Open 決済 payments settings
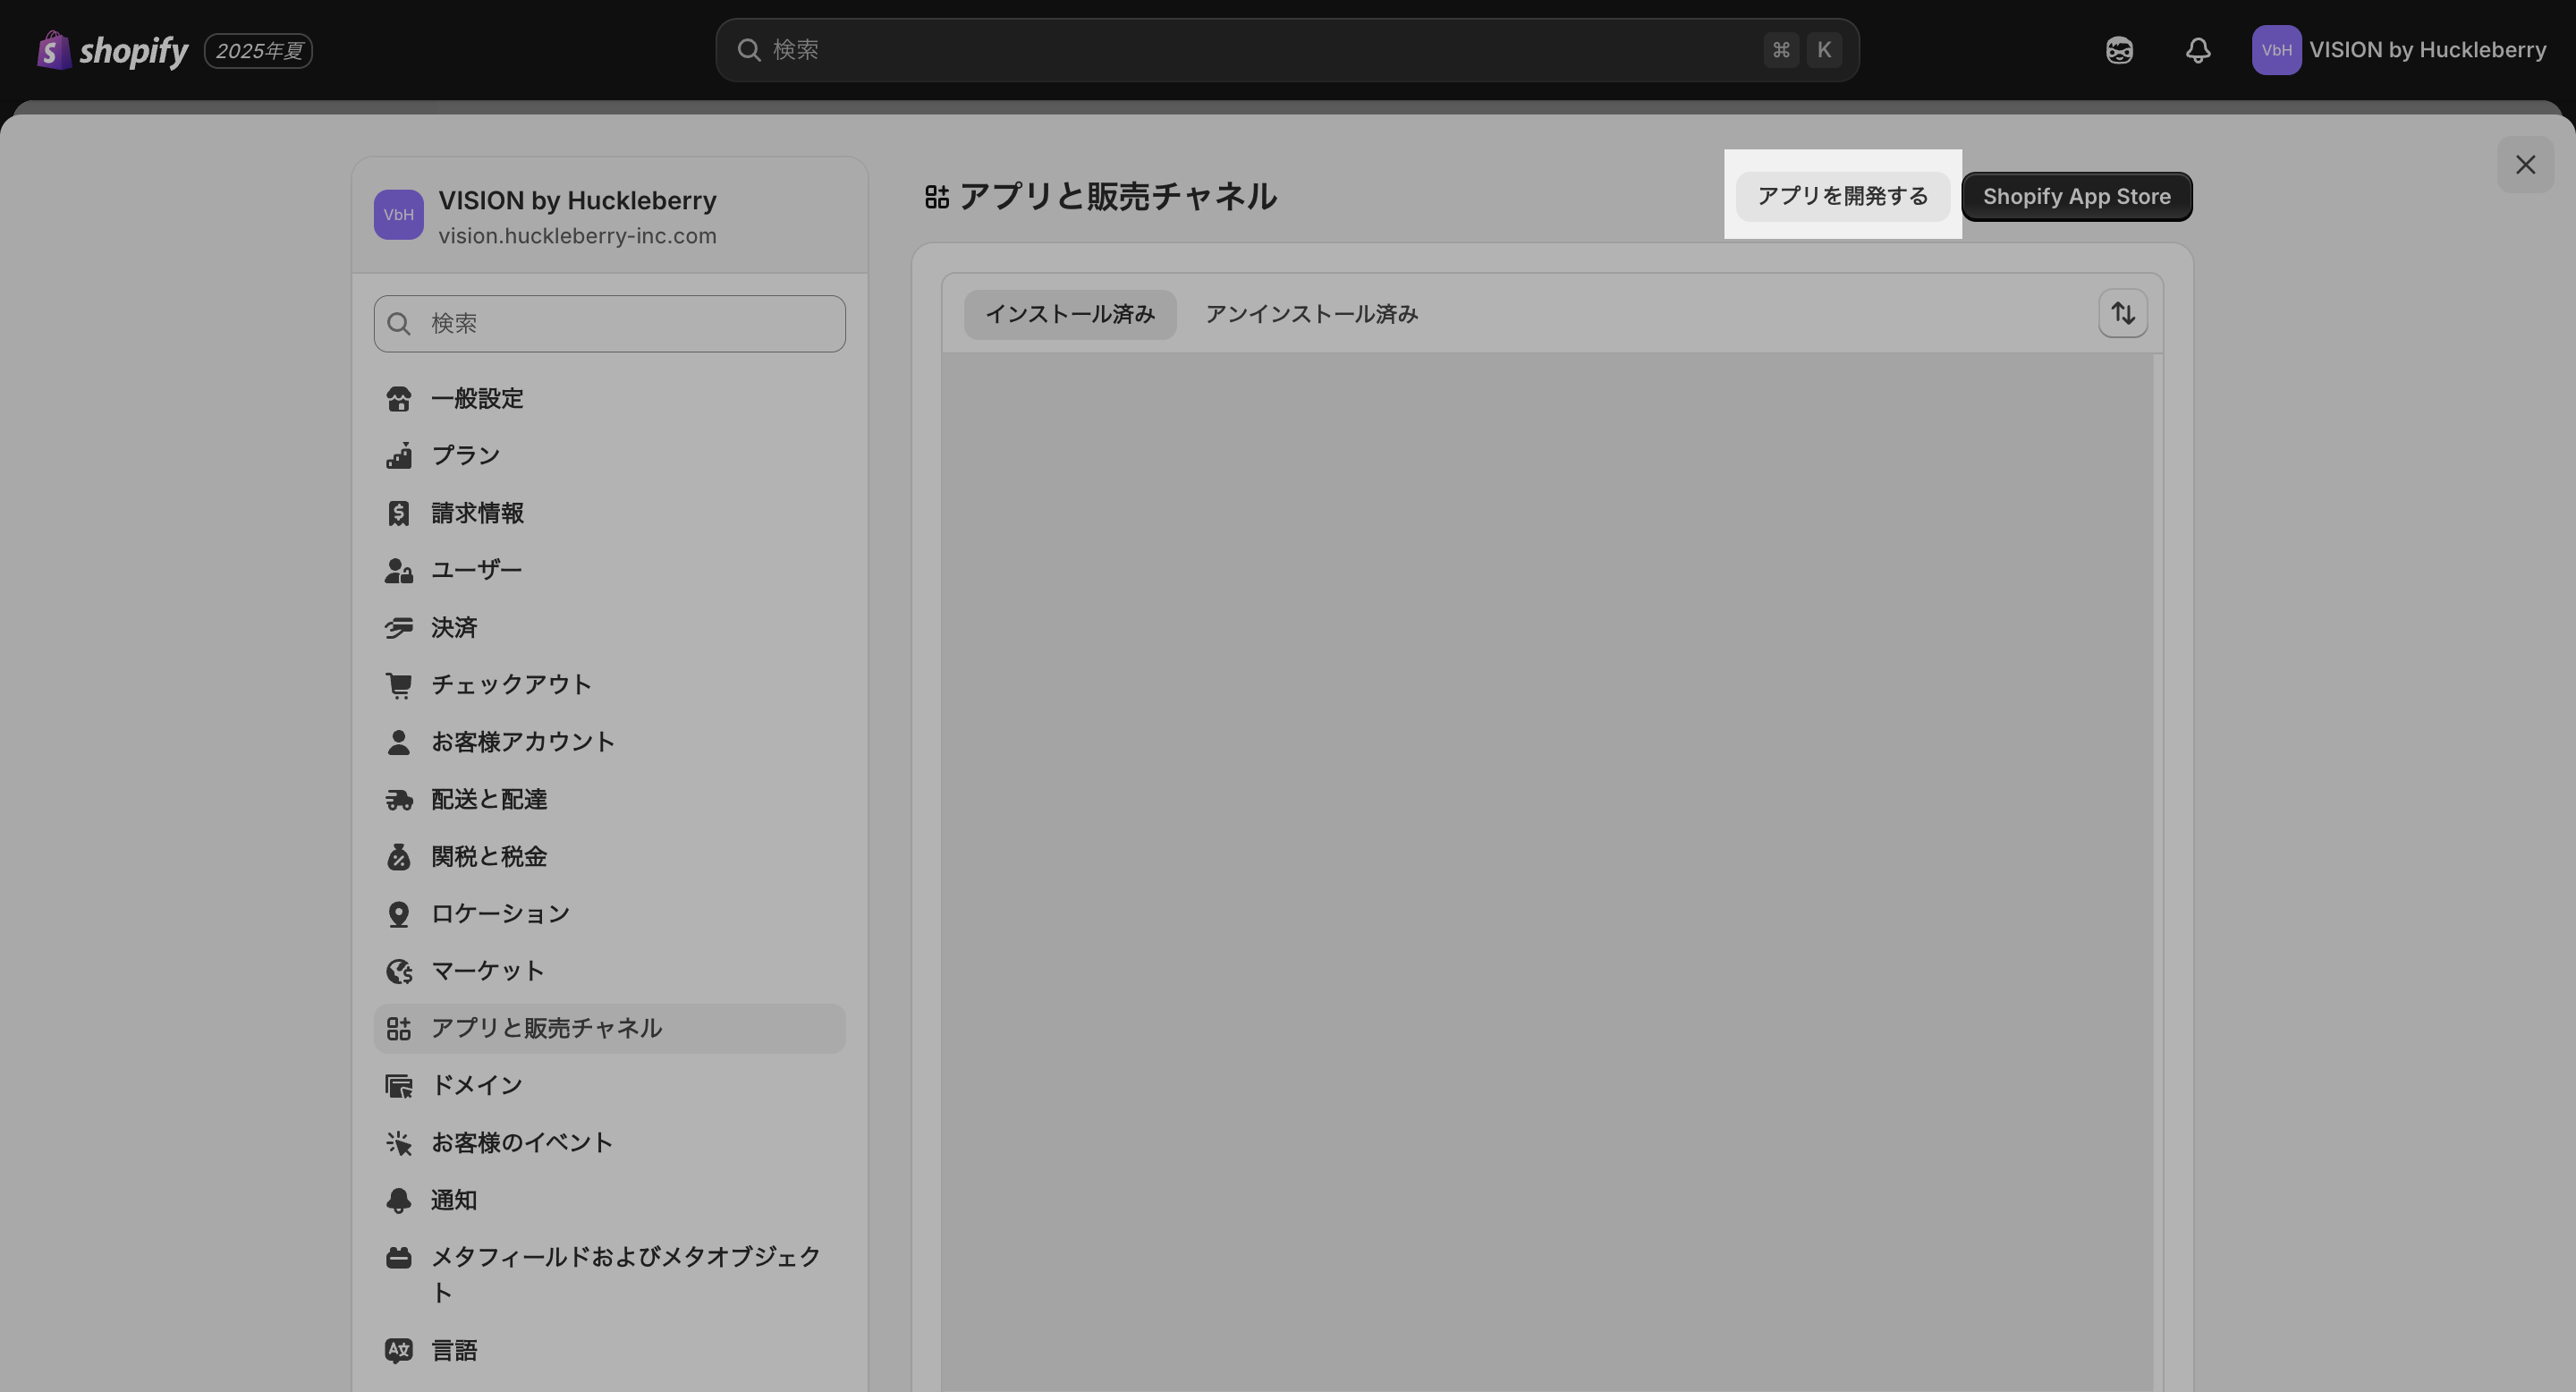 point(454,628)
